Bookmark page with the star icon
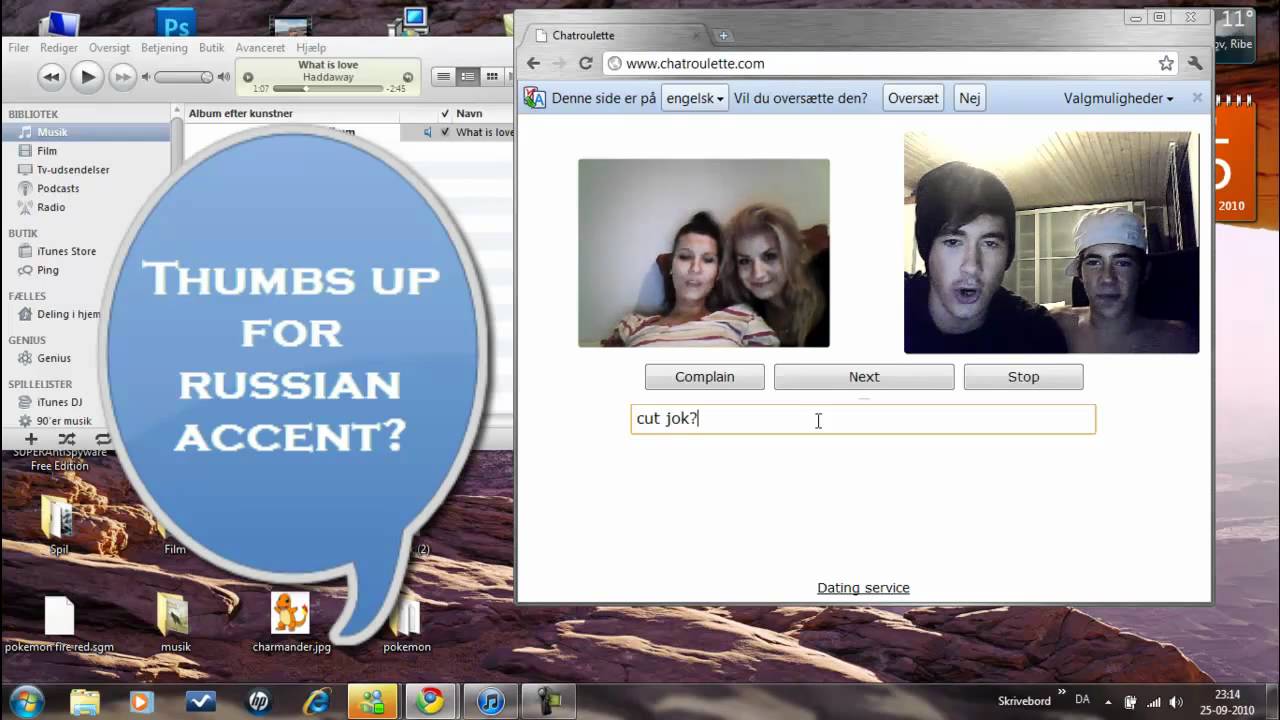The width and height of the screenshot is (1280, 720). coord(1166,63)
